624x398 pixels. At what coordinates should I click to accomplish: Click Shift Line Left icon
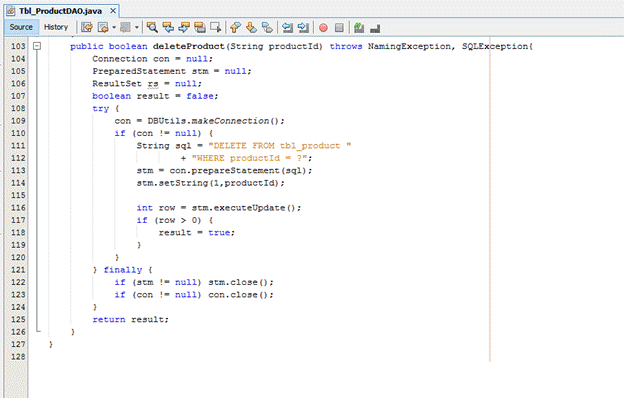coord(287,27)
